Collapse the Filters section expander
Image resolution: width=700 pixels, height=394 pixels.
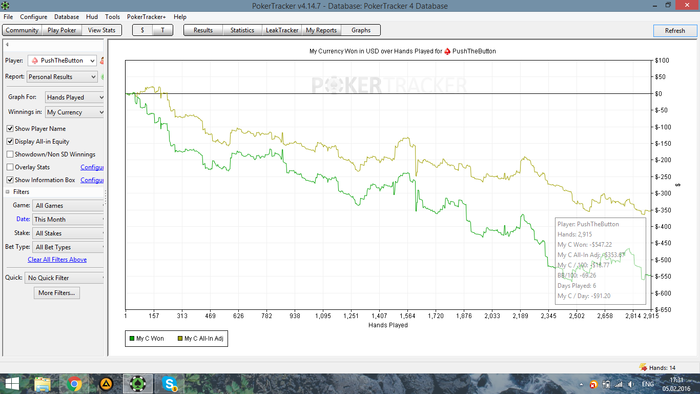8,192
